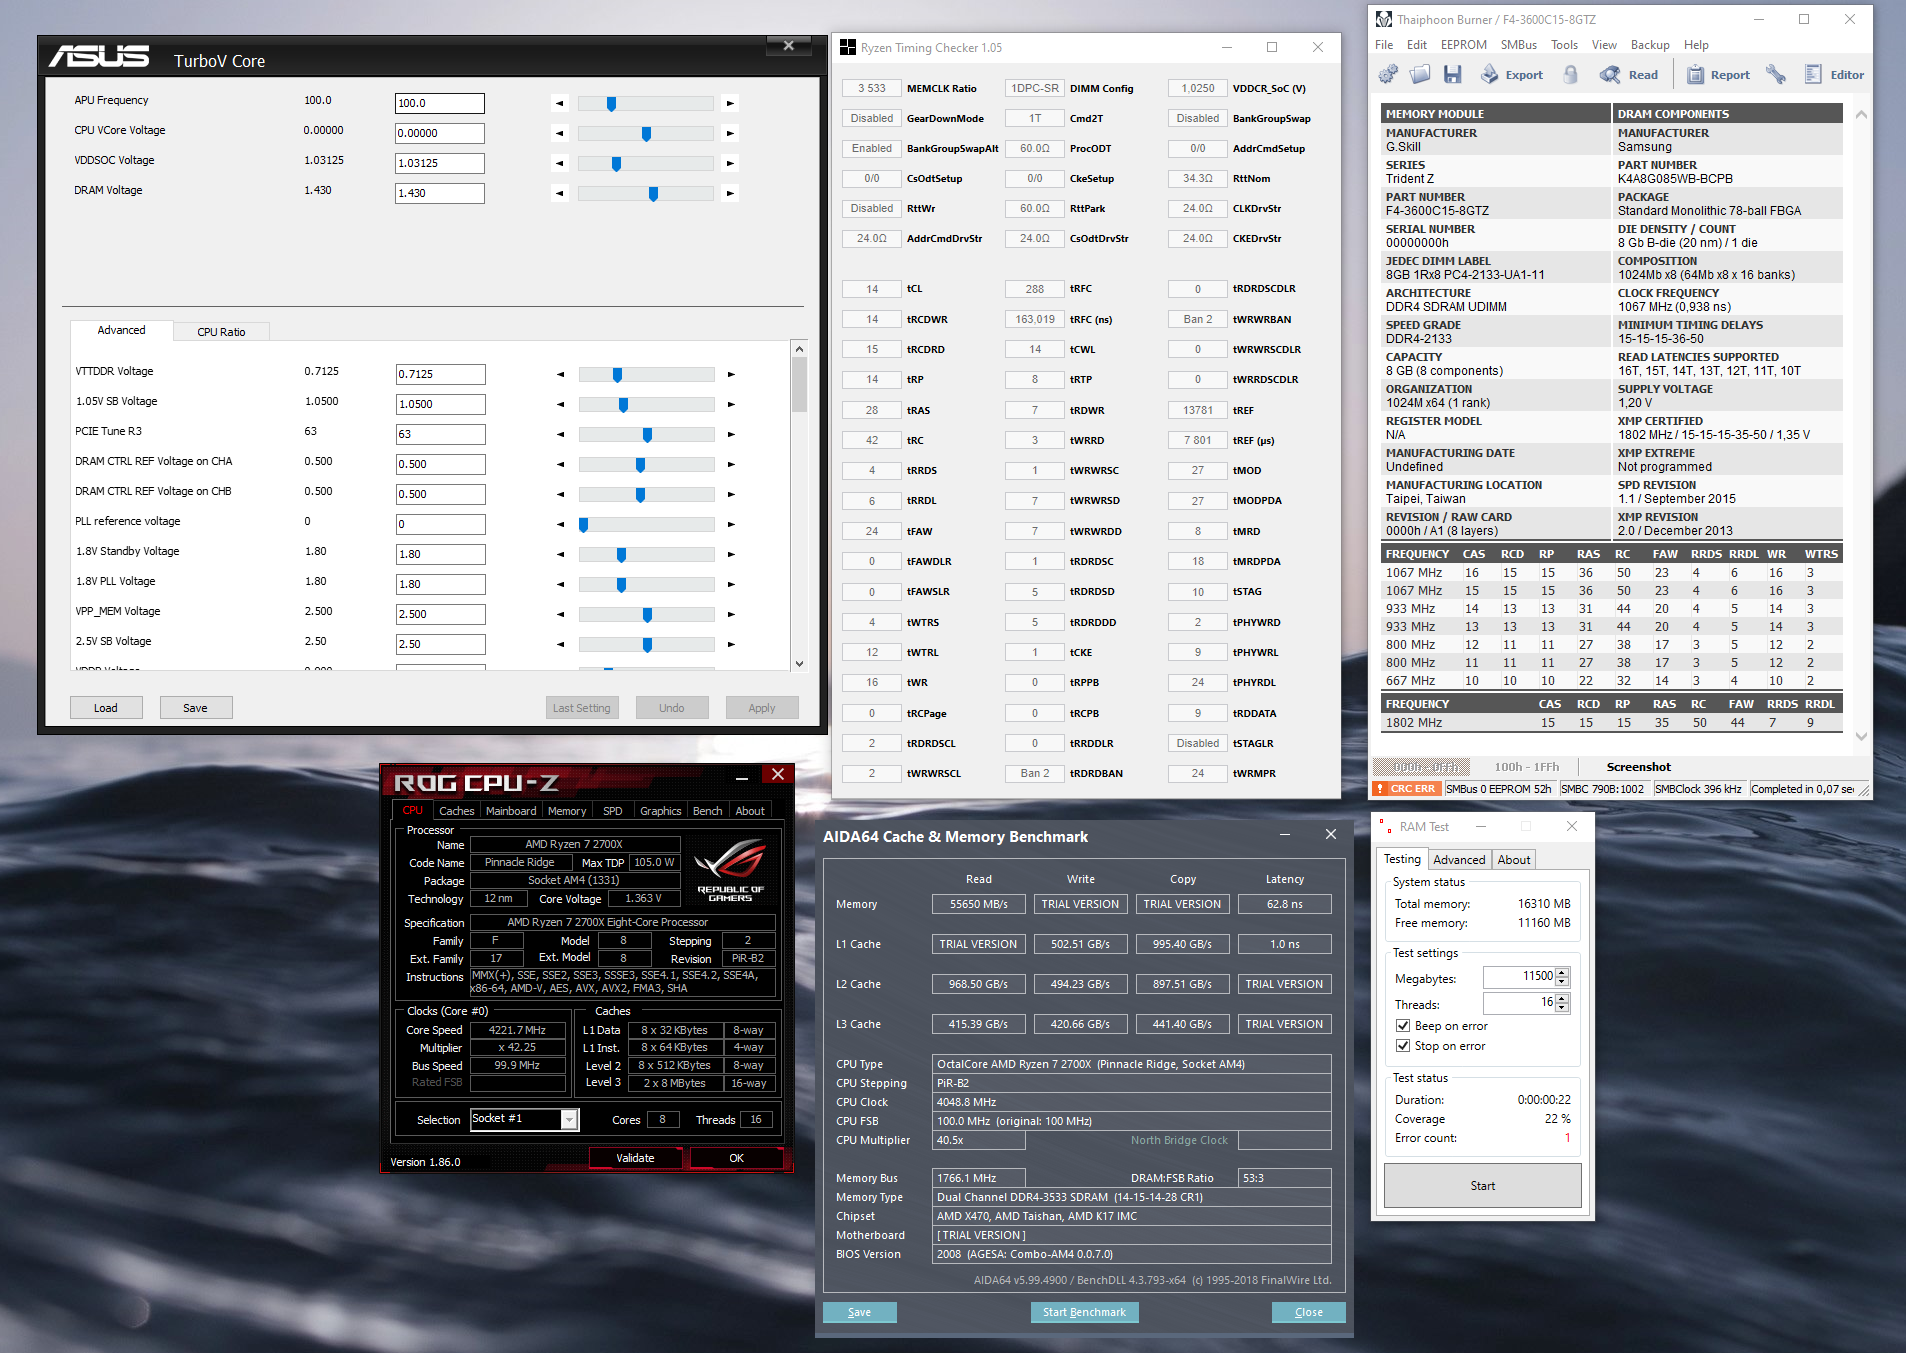Close the TurboV Core window
The height and width of the screenshot is (1353, 1906).
pyautogui.click(x=789, y=46)
